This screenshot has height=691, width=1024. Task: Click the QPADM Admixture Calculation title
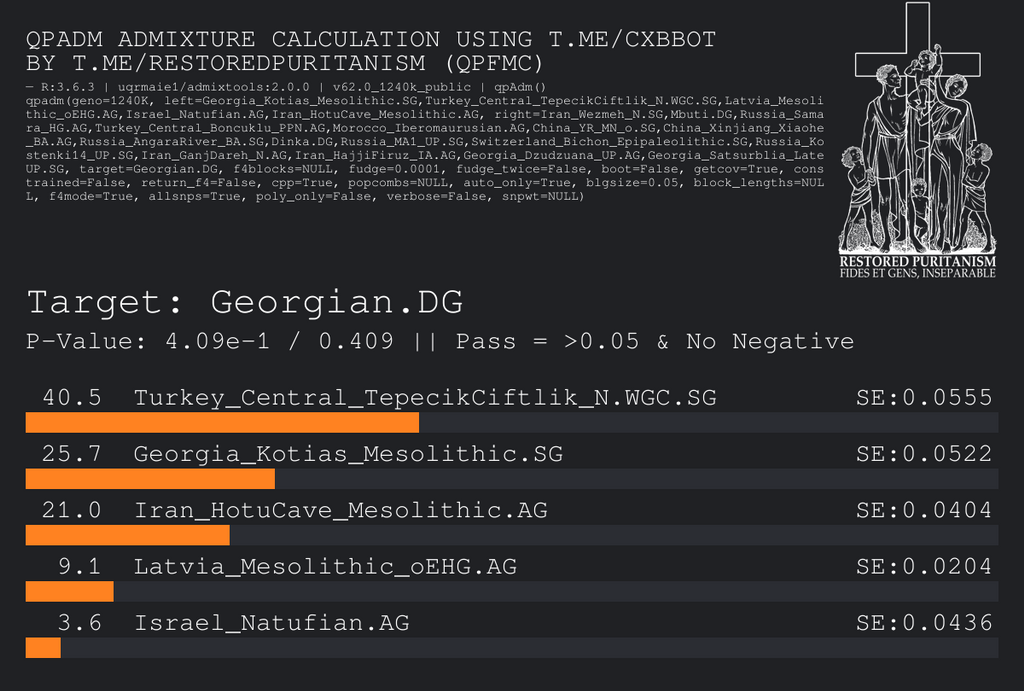click(x=371, y=51)
